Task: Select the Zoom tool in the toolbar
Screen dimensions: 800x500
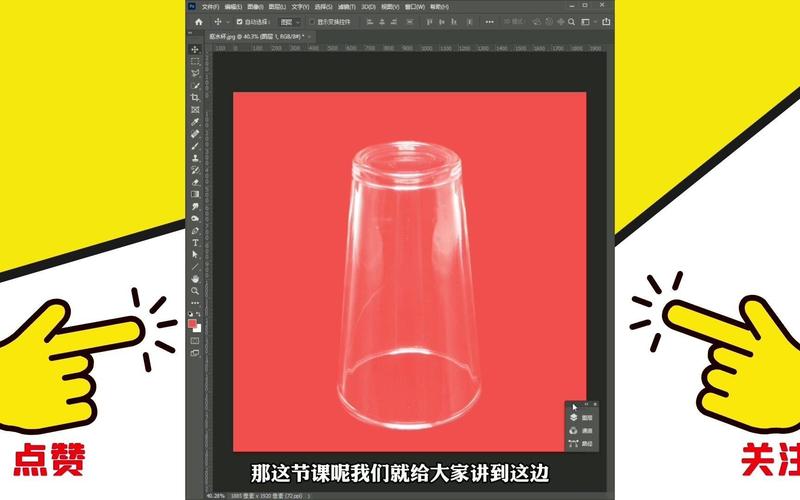Action: [195, 290]
